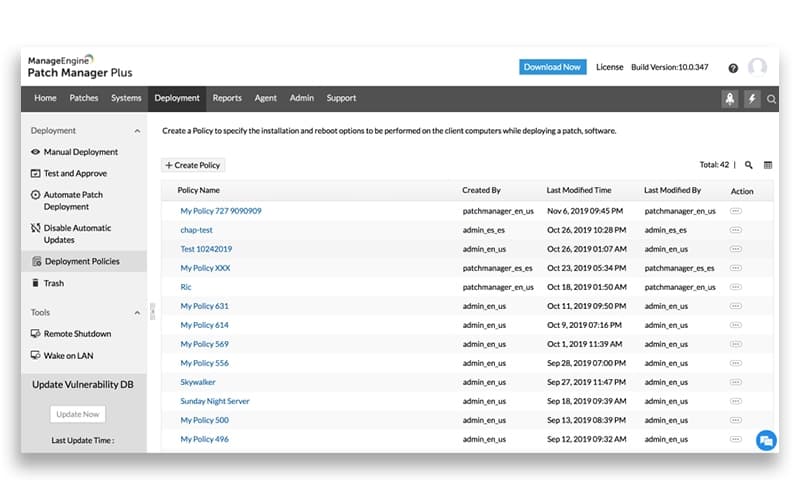This screenshot has height=500, width=800.
Task: Click the rocket quick launch icon
Action: pyautogui.click(x=730, y=99)
